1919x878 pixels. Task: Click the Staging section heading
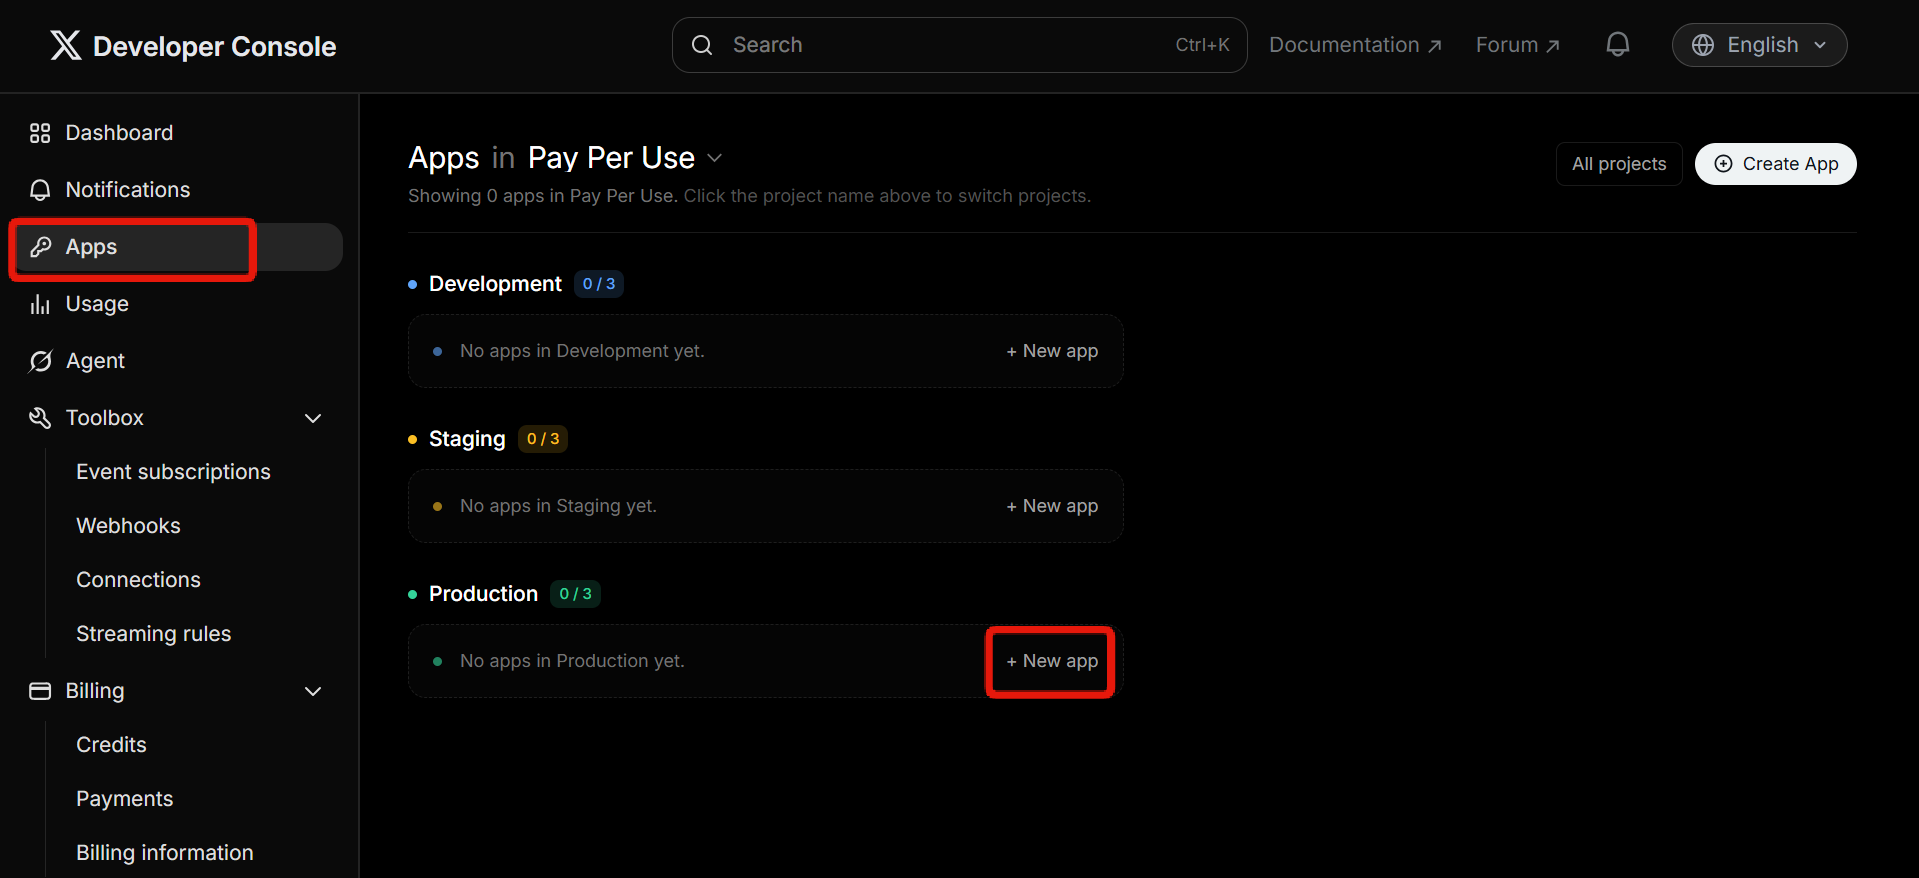tap(467, 439)
